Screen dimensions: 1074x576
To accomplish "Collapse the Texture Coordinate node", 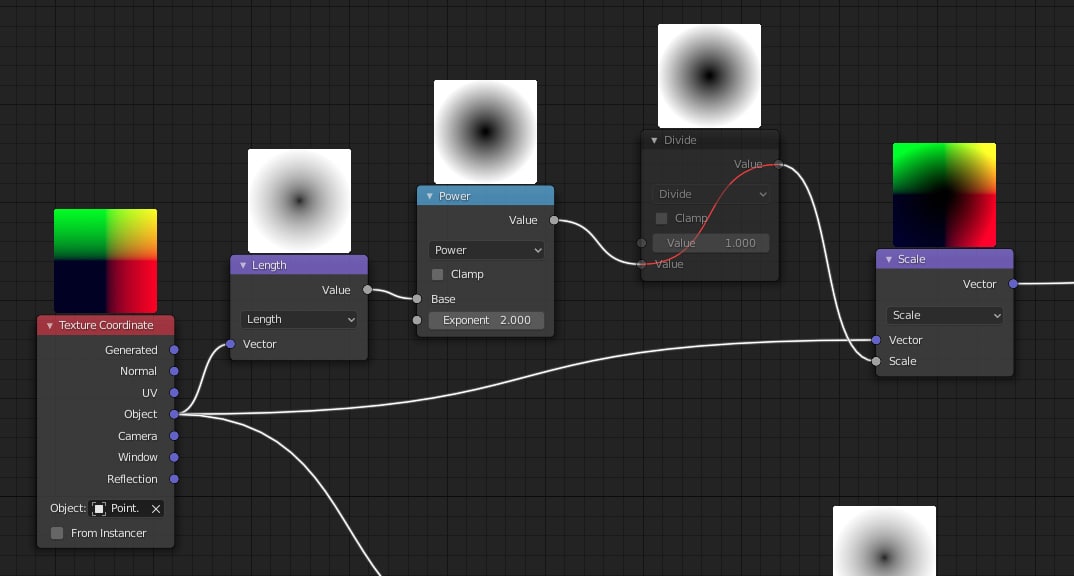I will point(49,325).
